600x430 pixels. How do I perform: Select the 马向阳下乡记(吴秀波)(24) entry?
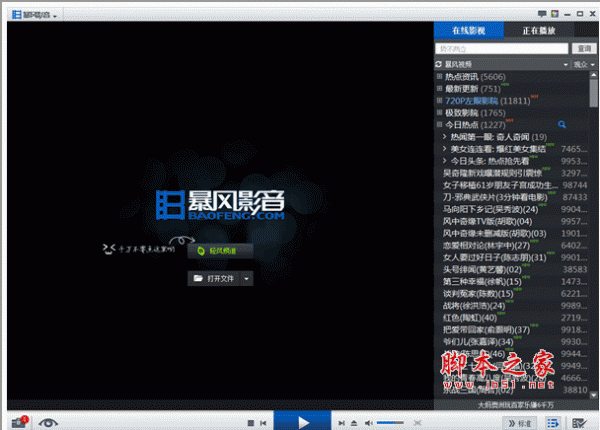(x=515, y=209)
